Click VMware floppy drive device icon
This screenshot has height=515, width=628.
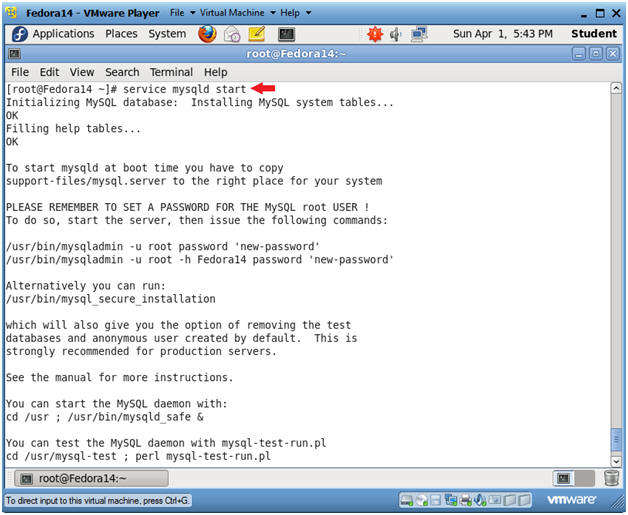pyautogui.click(x=436, y=500)
